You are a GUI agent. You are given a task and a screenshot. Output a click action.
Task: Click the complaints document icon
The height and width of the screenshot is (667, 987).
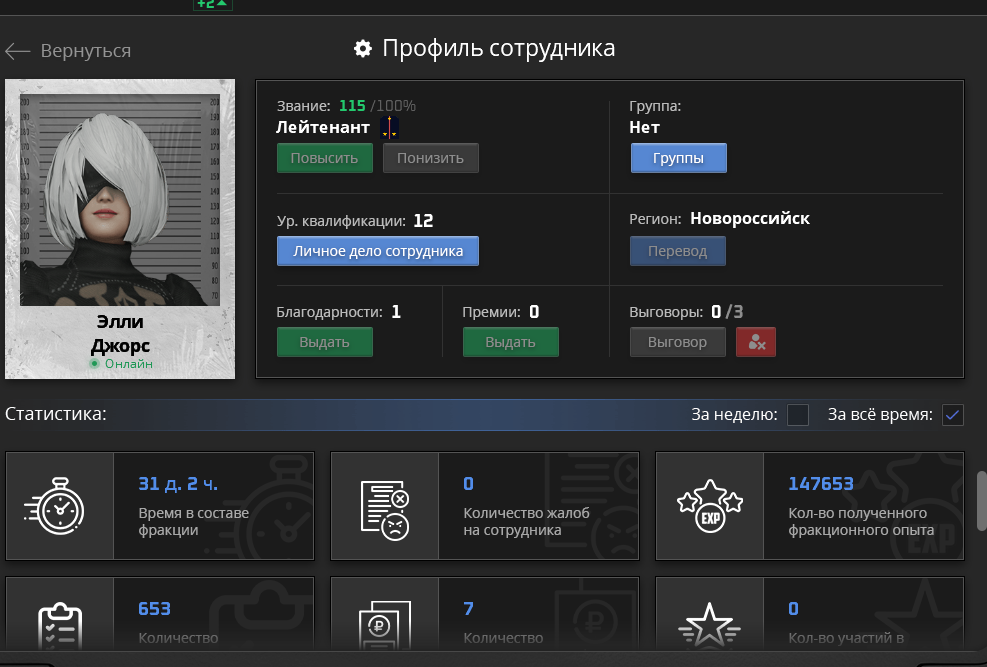point(386,506)
